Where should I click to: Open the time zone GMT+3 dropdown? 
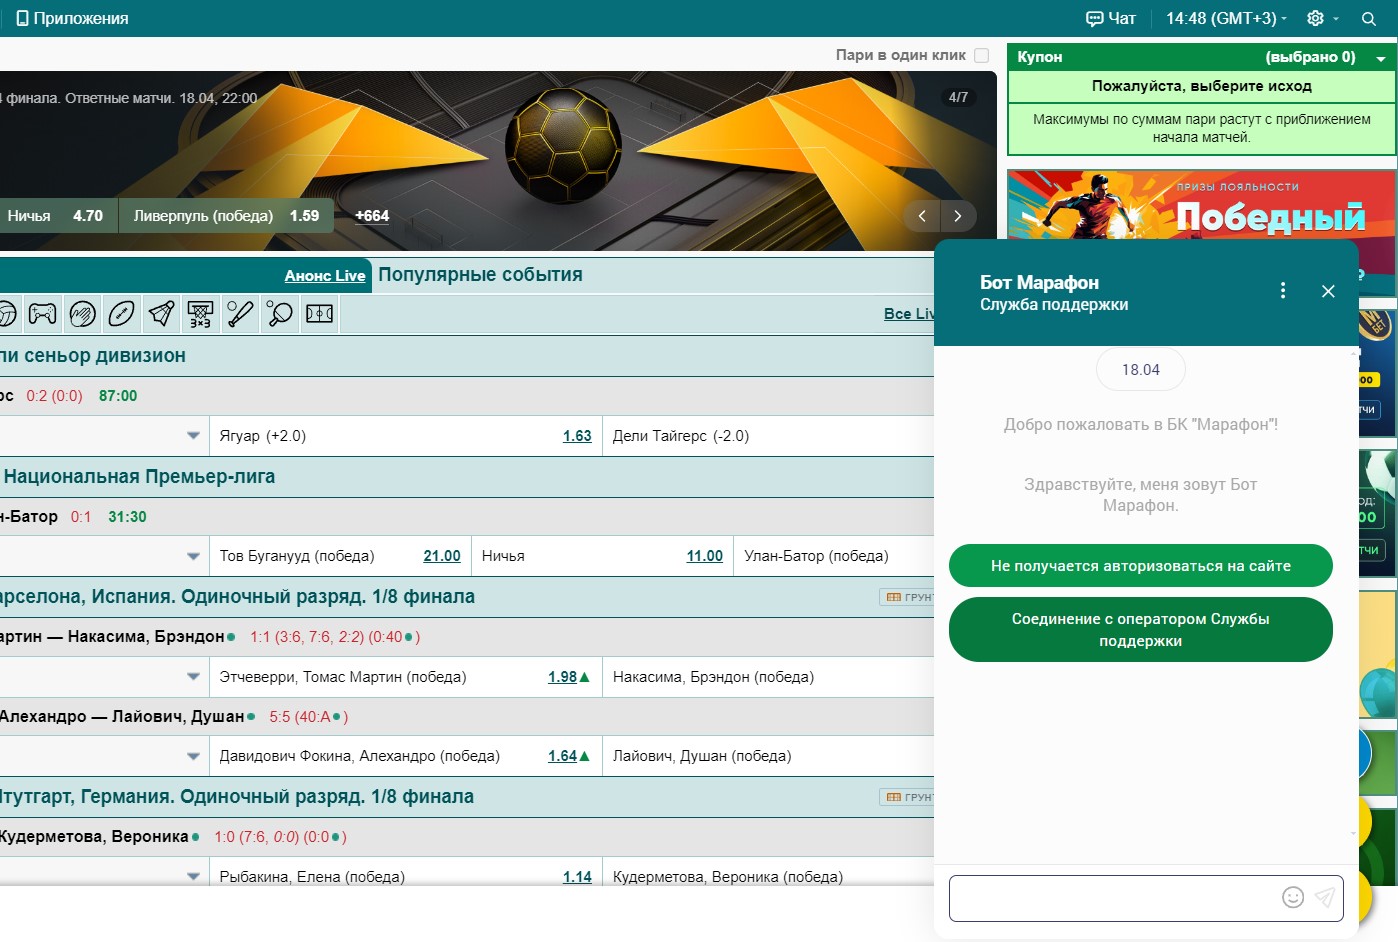[x=1226, y=19]
